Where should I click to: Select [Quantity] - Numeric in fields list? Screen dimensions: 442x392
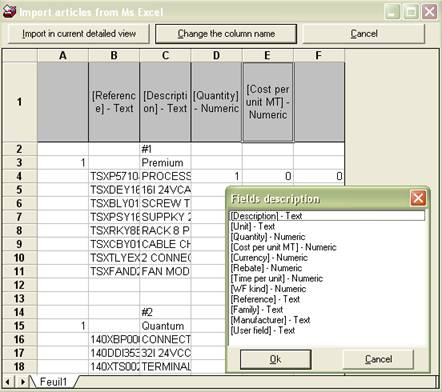[327, 237]
